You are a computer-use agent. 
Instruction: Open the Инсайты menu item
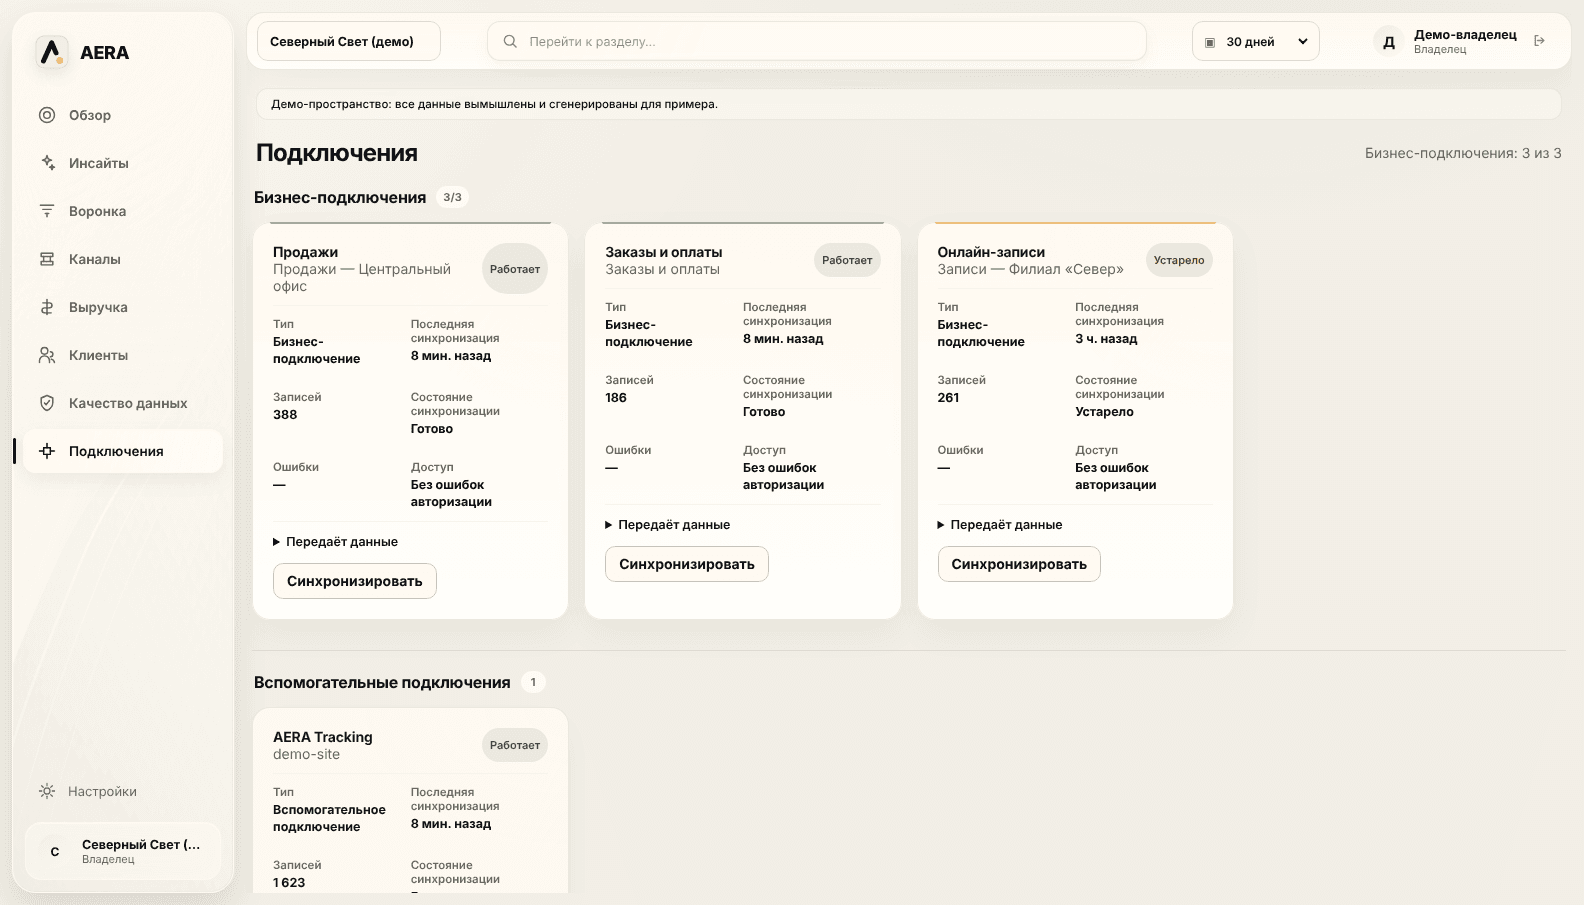tap(123, 163)
